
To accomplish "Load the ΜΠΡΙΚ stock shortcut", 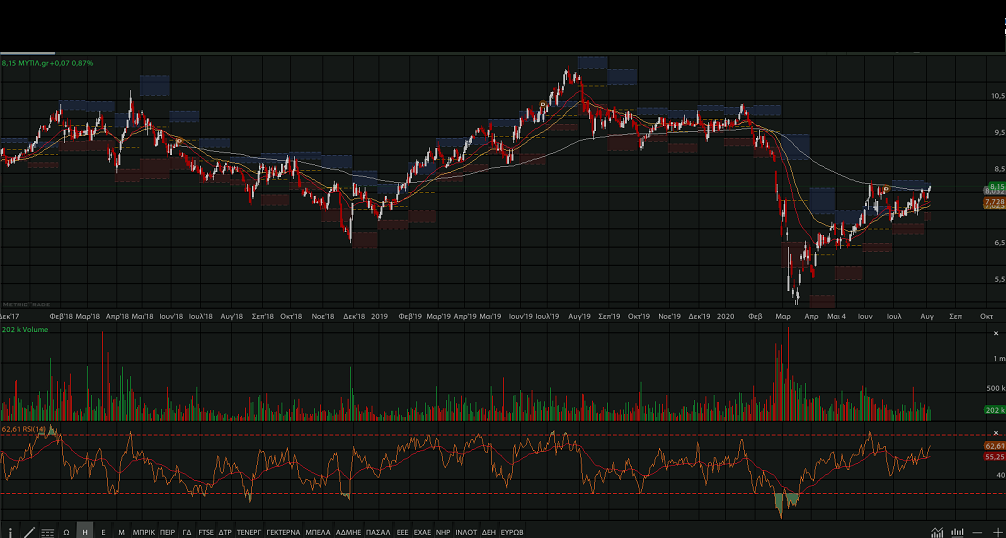I will [x=143, y=531].
